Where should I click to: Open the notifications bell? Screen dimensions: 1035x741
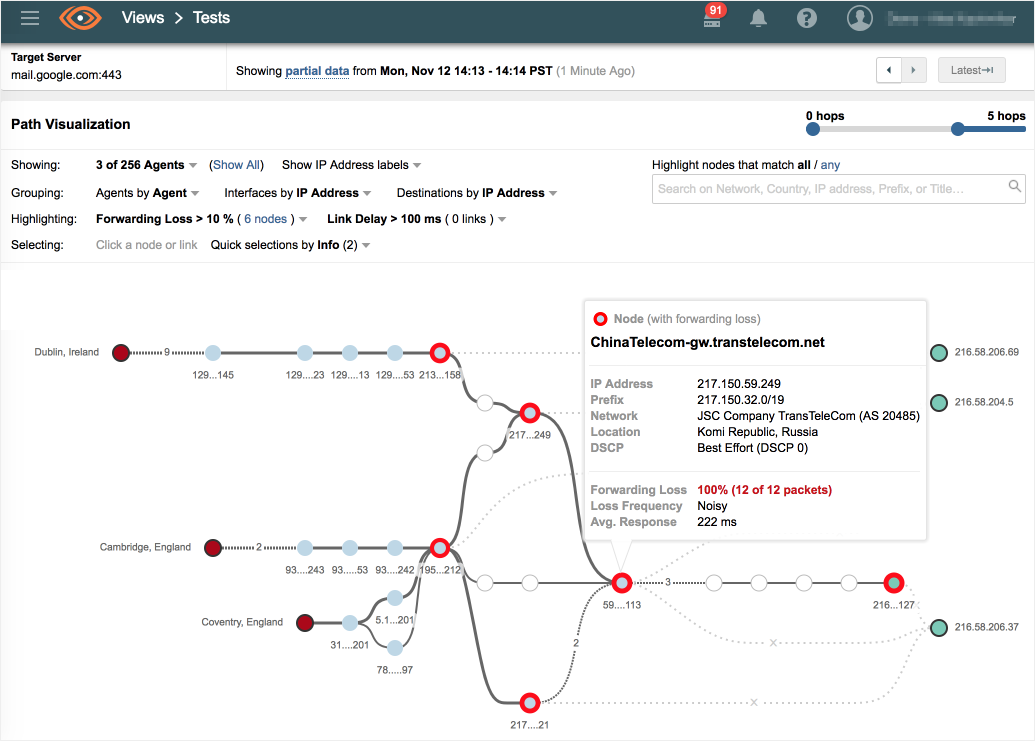coord(759,18)
